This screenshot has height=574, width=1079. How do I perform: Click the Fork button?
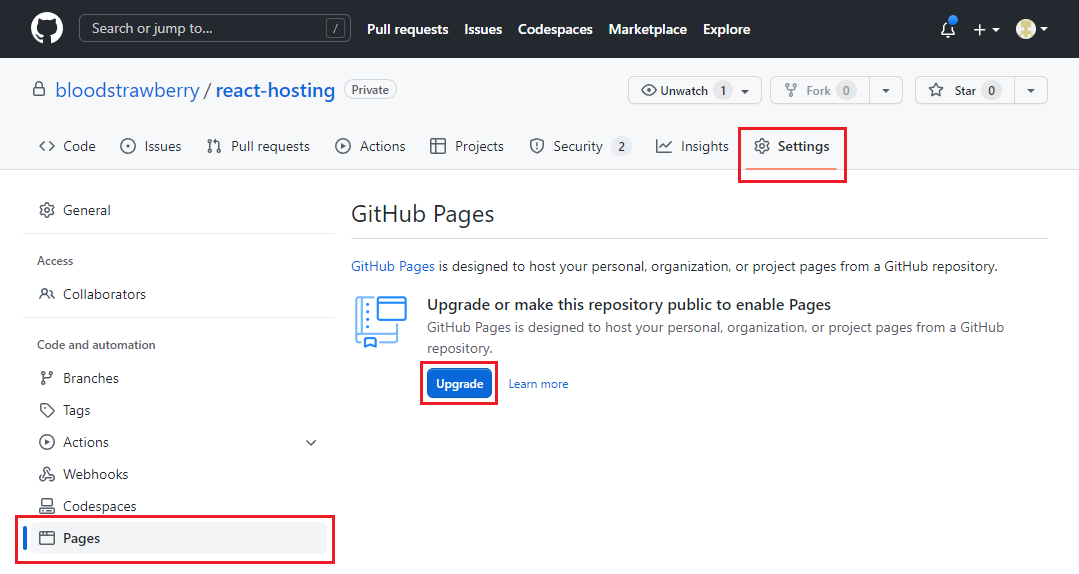[820, 90]
